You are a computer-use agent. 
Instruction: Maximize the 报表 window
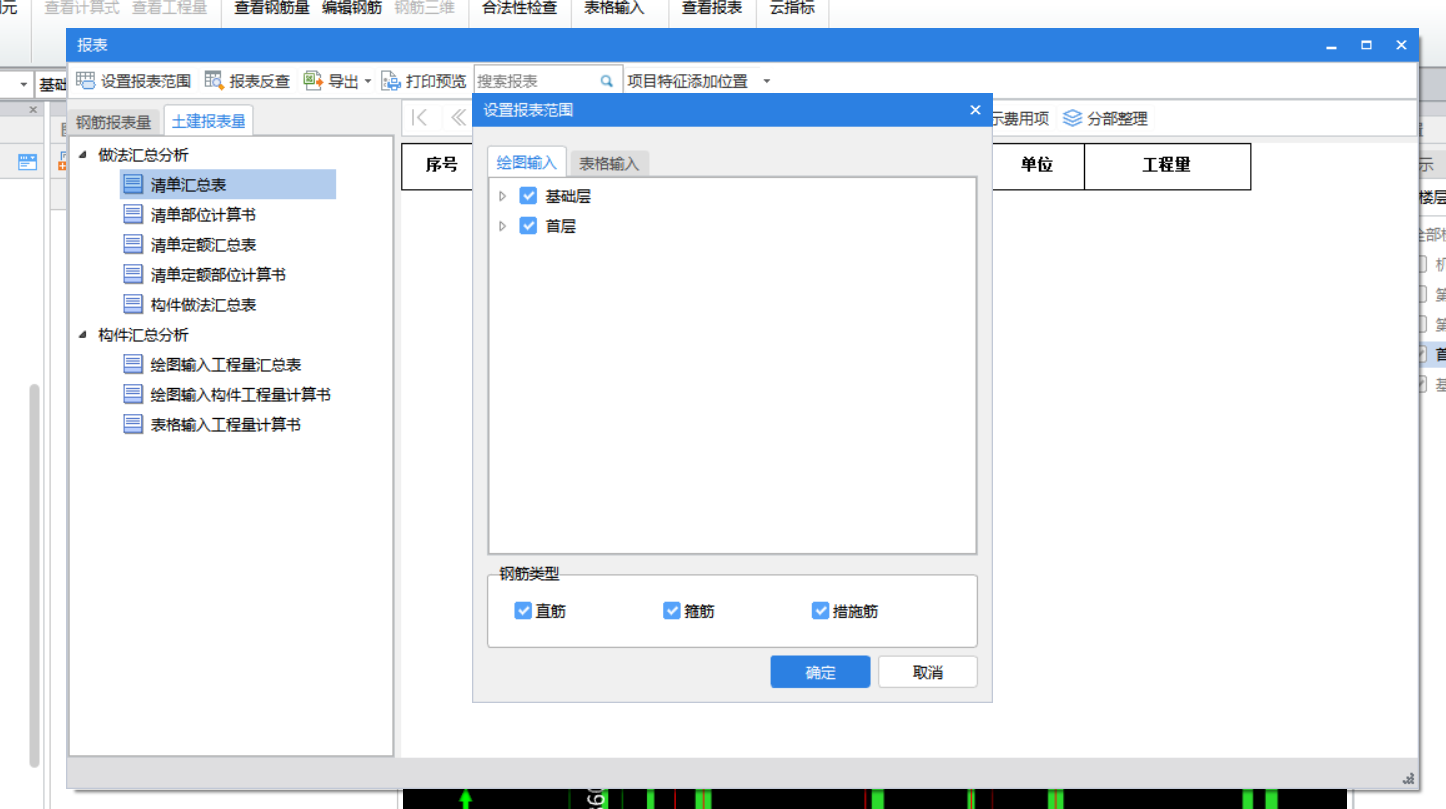(x=1366, y=45)
